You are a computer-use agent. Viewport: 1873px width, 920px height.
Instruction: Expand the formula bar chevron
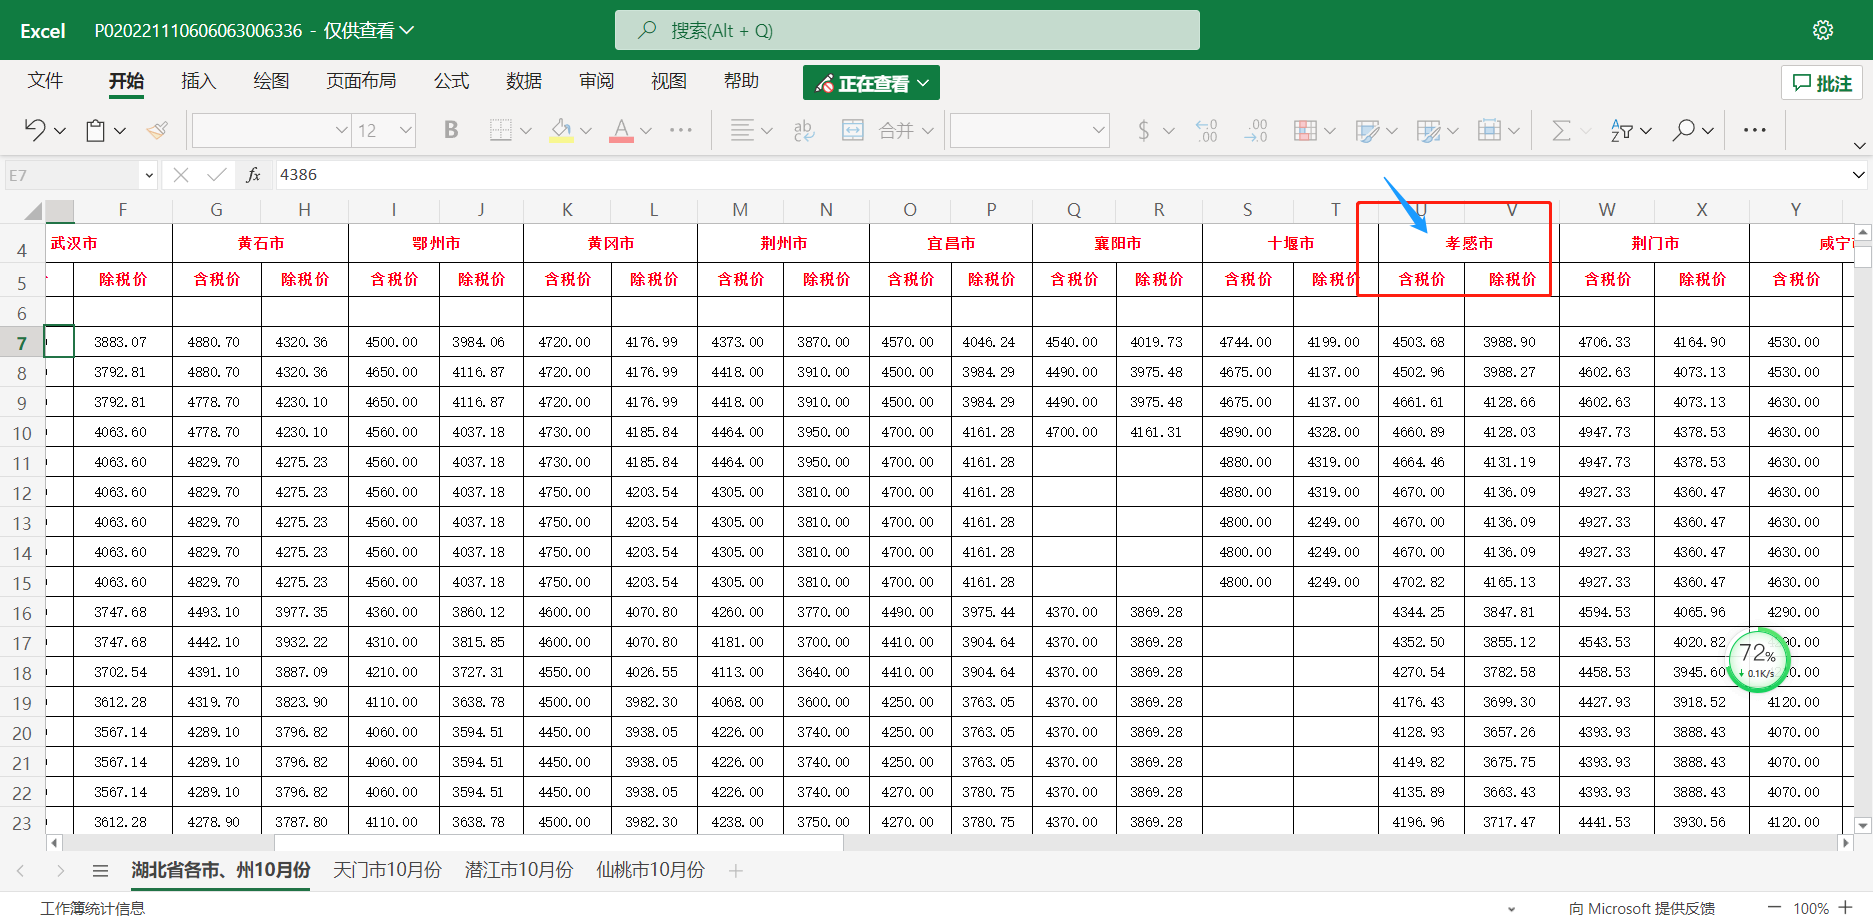(x=1858, y=175)
